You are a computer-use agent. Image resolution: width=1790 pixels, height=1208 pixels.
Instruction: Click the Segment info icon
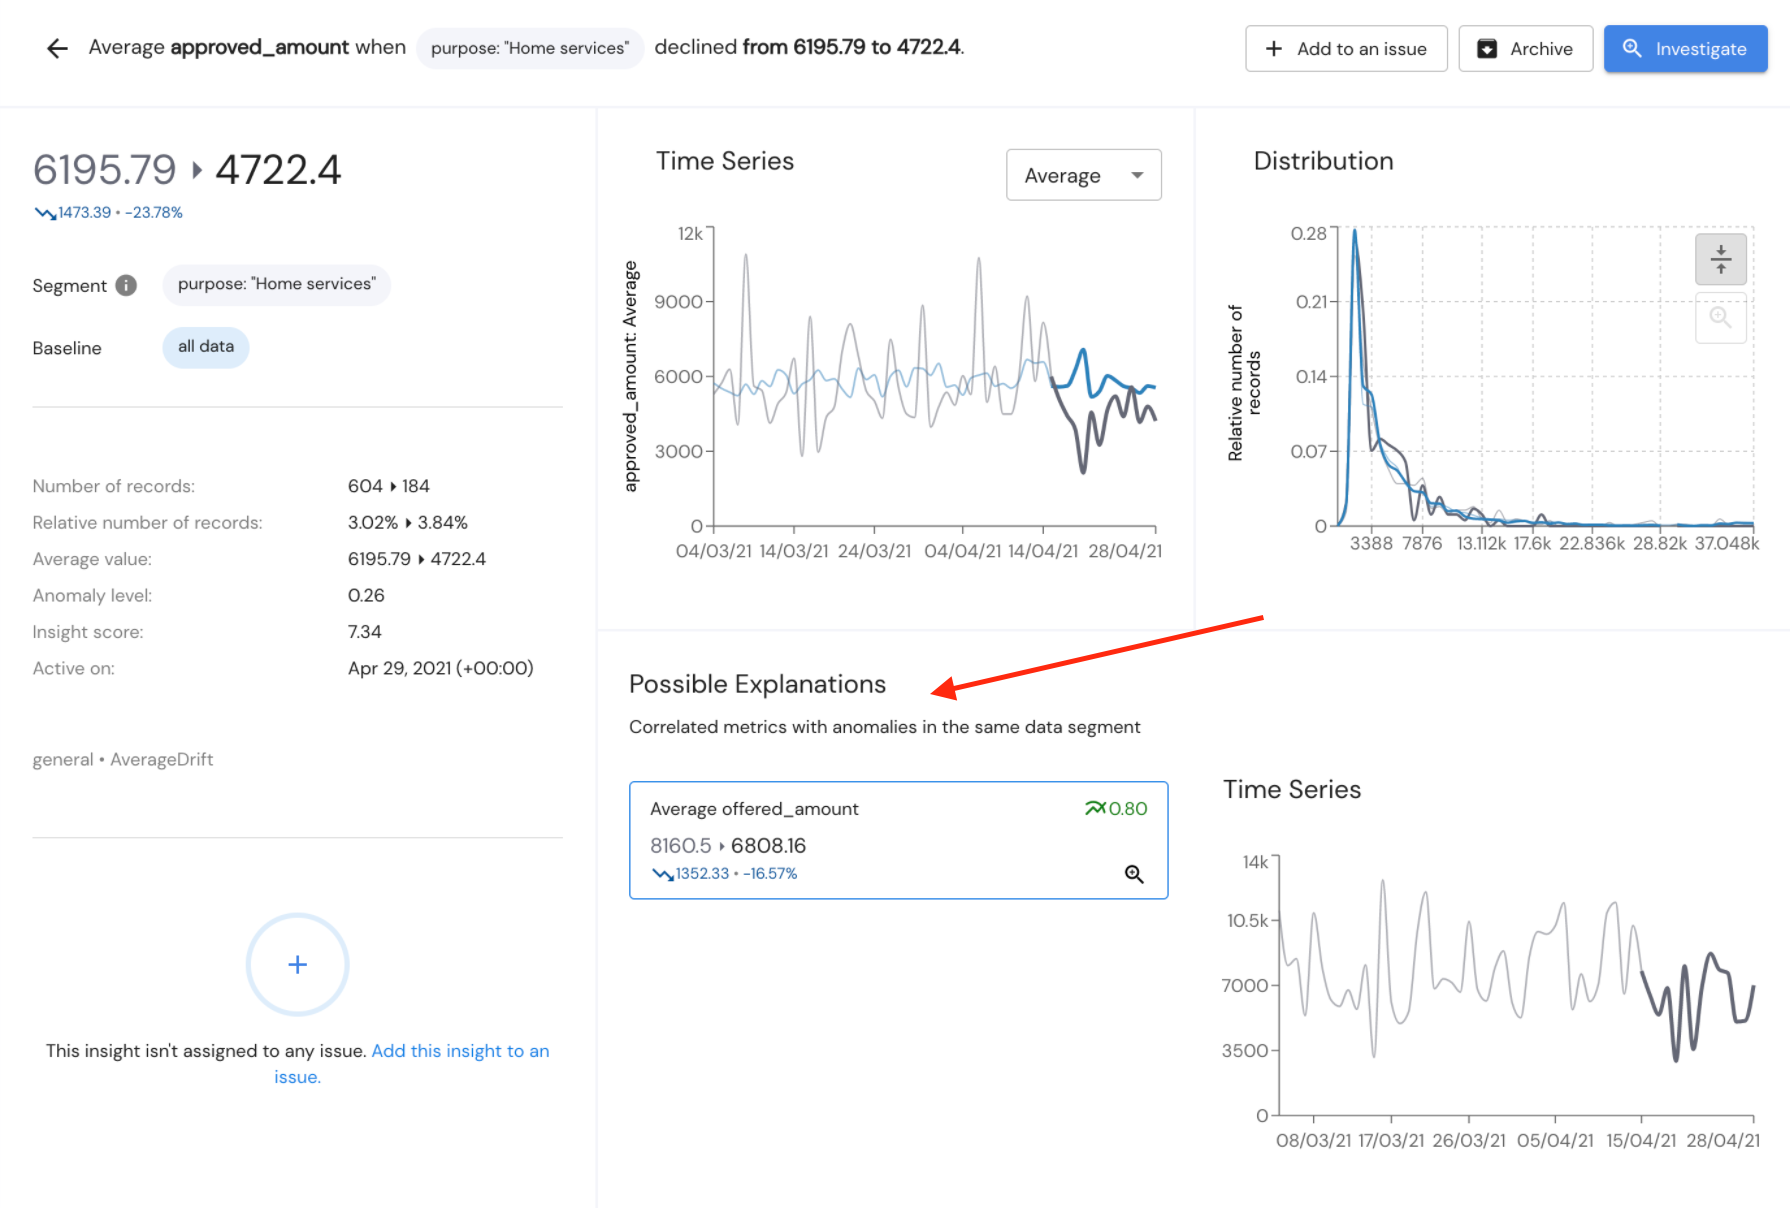coord(126,286)
